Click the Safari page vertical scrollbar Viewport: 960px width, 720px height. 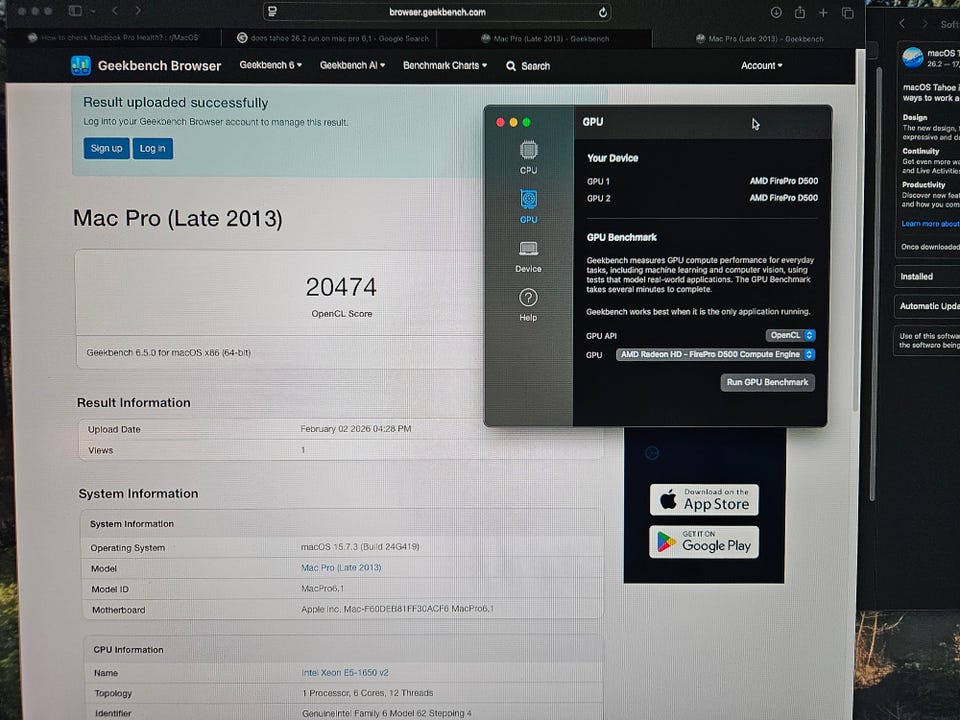[858, 230]
